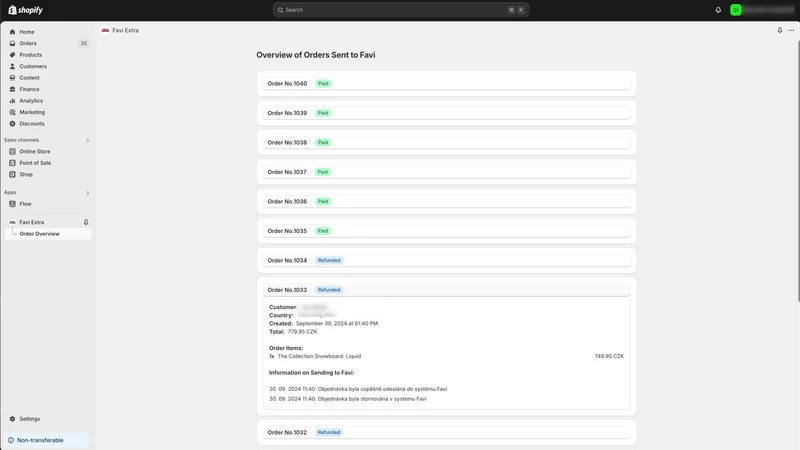
Task: Open Products in the sidebar
Action: click(x=31, y=55)
